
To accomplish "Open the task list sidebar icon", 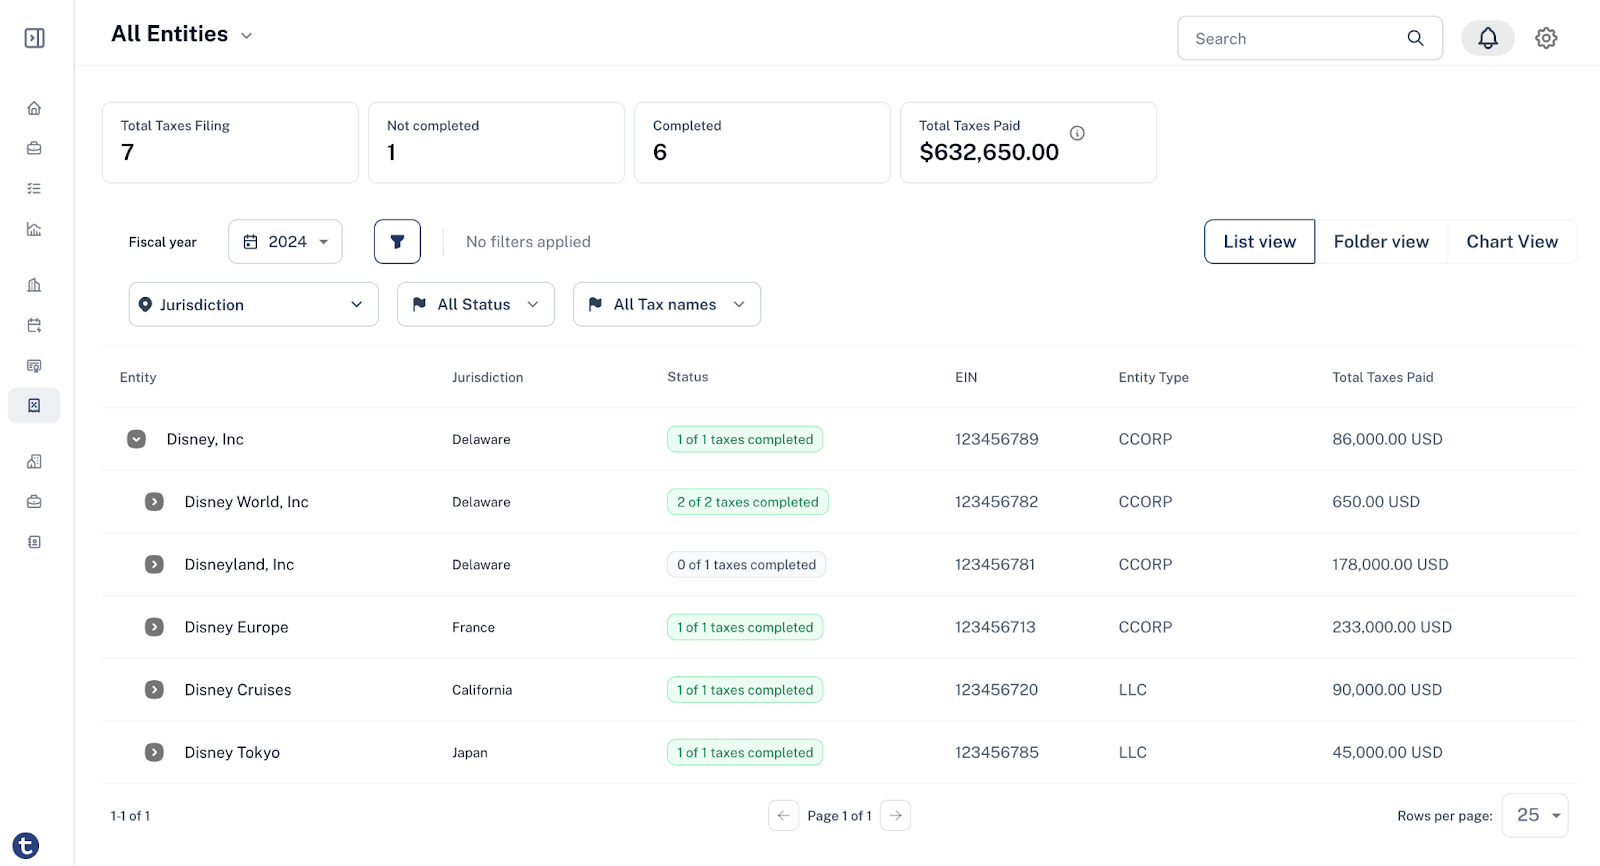I will [34, 188].
